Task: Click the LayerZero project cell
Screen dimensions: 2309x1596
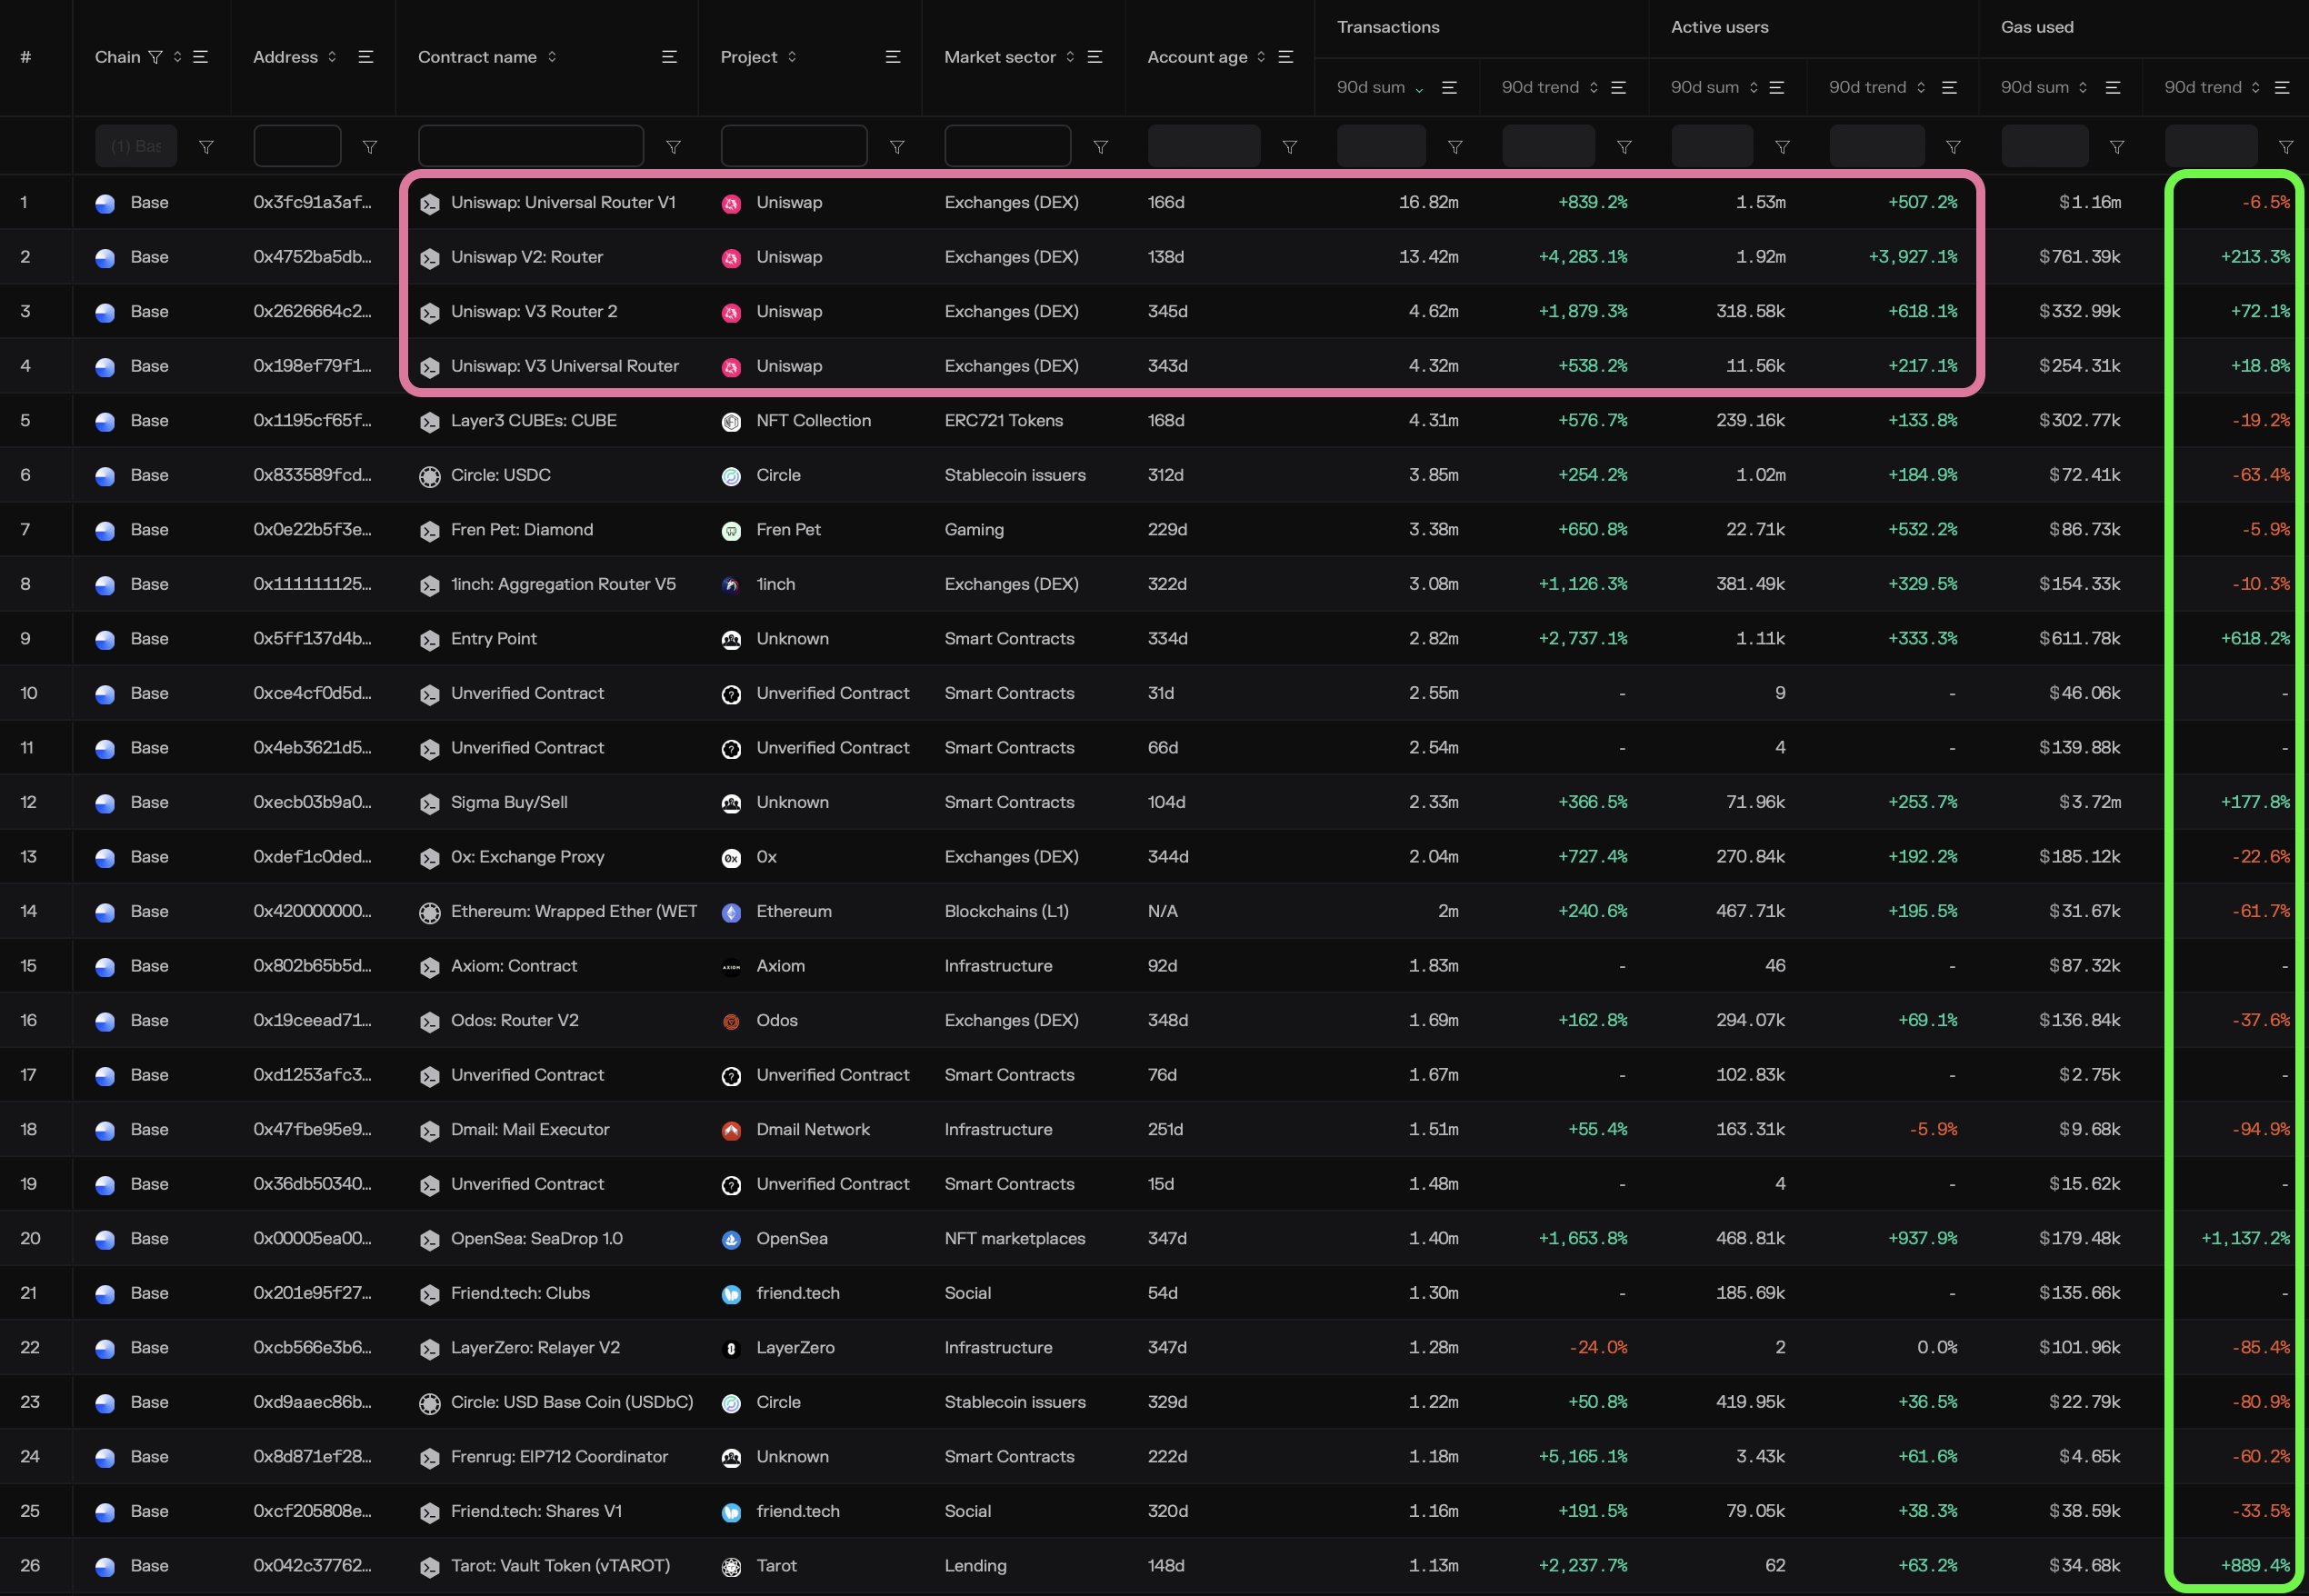Action: [x=795, y=1348]
